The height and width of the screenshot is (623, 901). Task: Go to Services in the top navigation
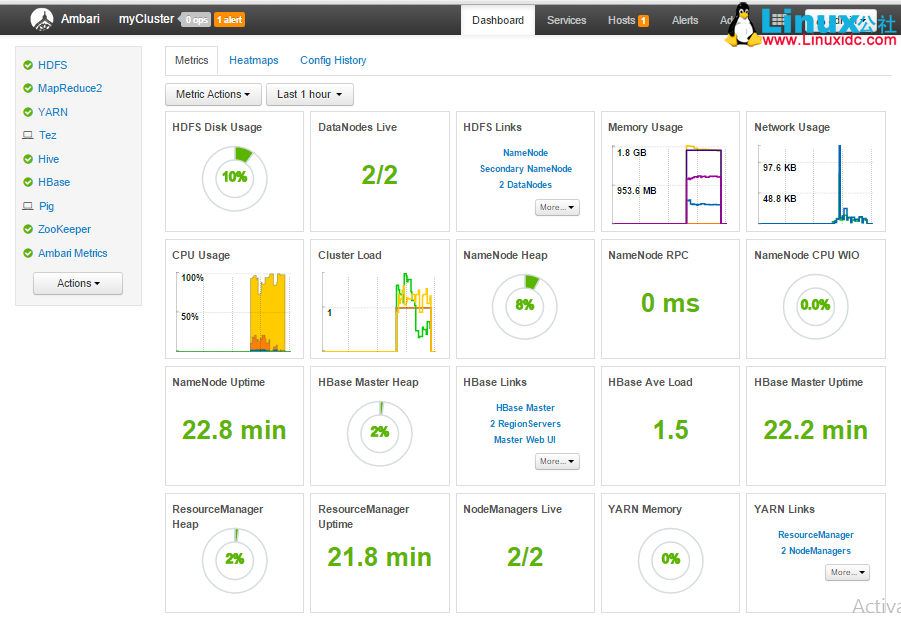566,20
